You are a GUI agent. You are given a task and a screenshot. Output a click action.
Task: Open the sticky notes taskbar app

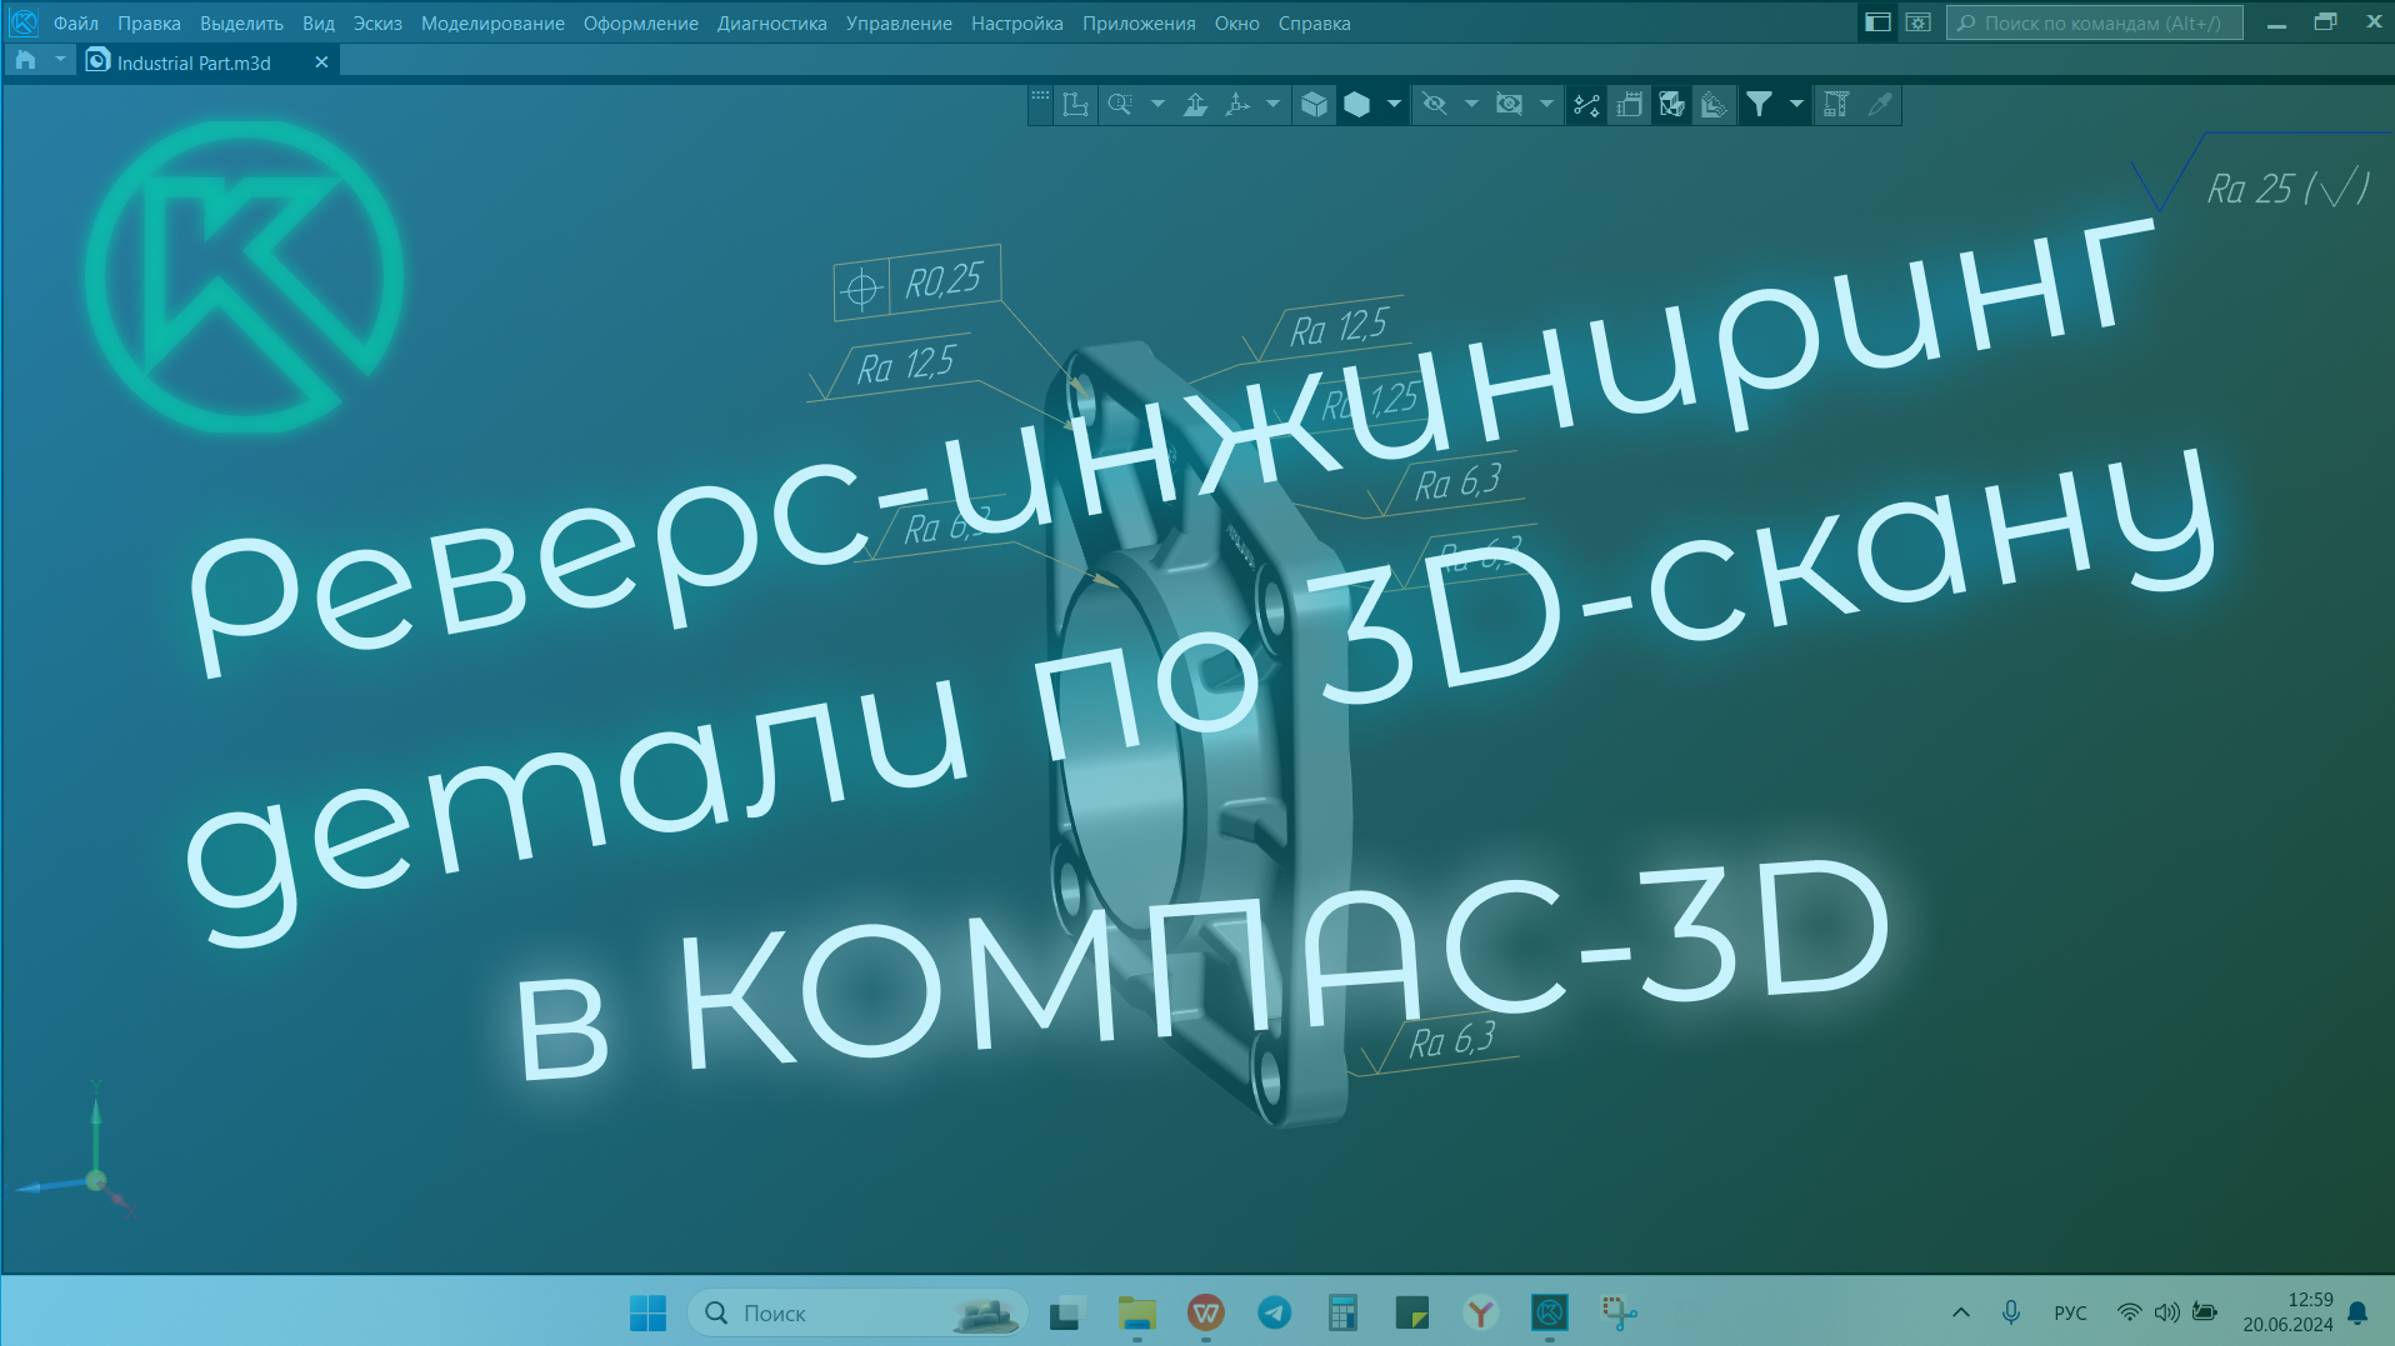1412,1312
